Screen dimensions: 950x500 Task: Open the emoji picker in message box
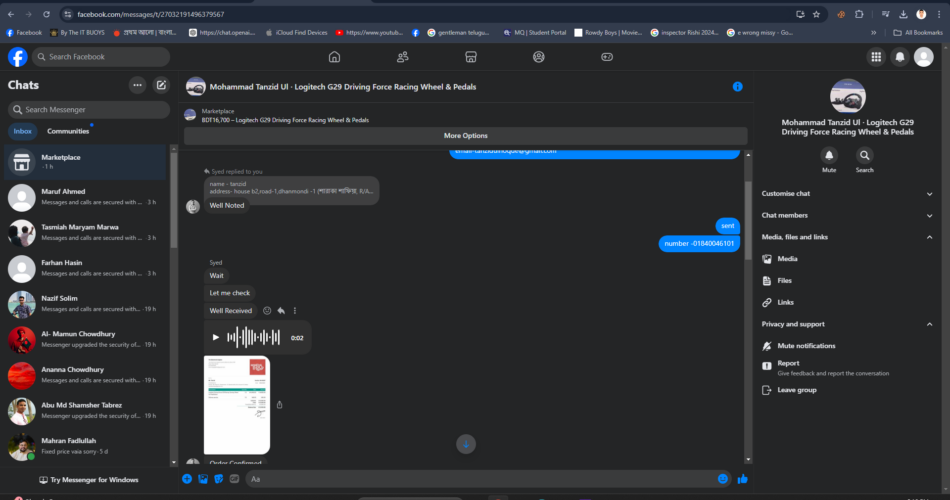(x=723, y=479)
